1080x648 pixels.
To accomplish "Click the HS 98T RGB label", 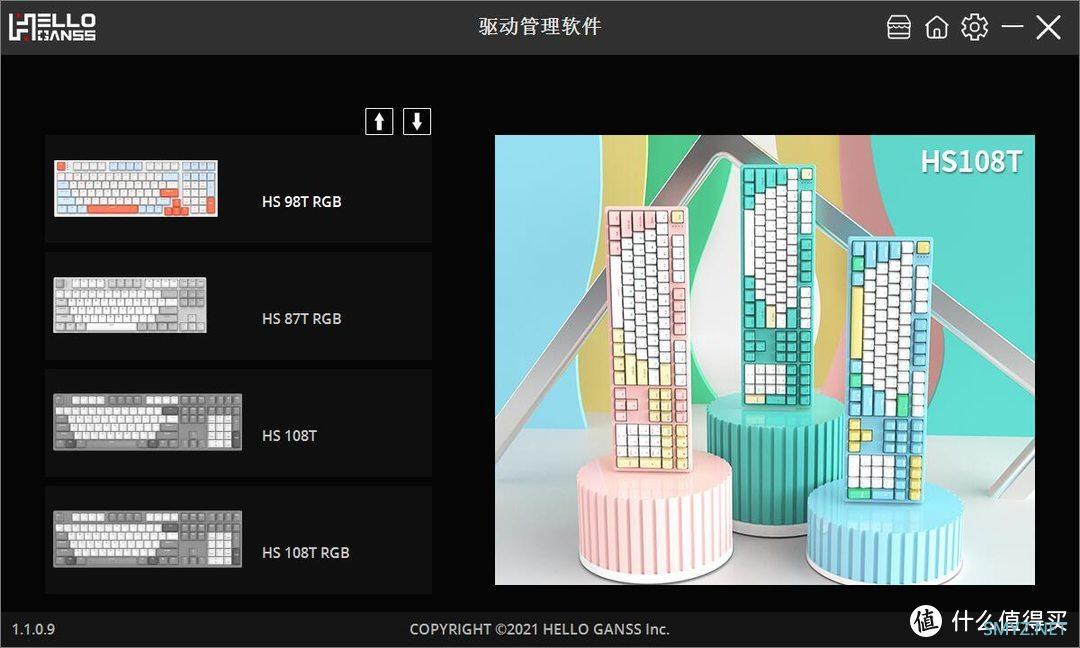I will [x=302, y=202].
